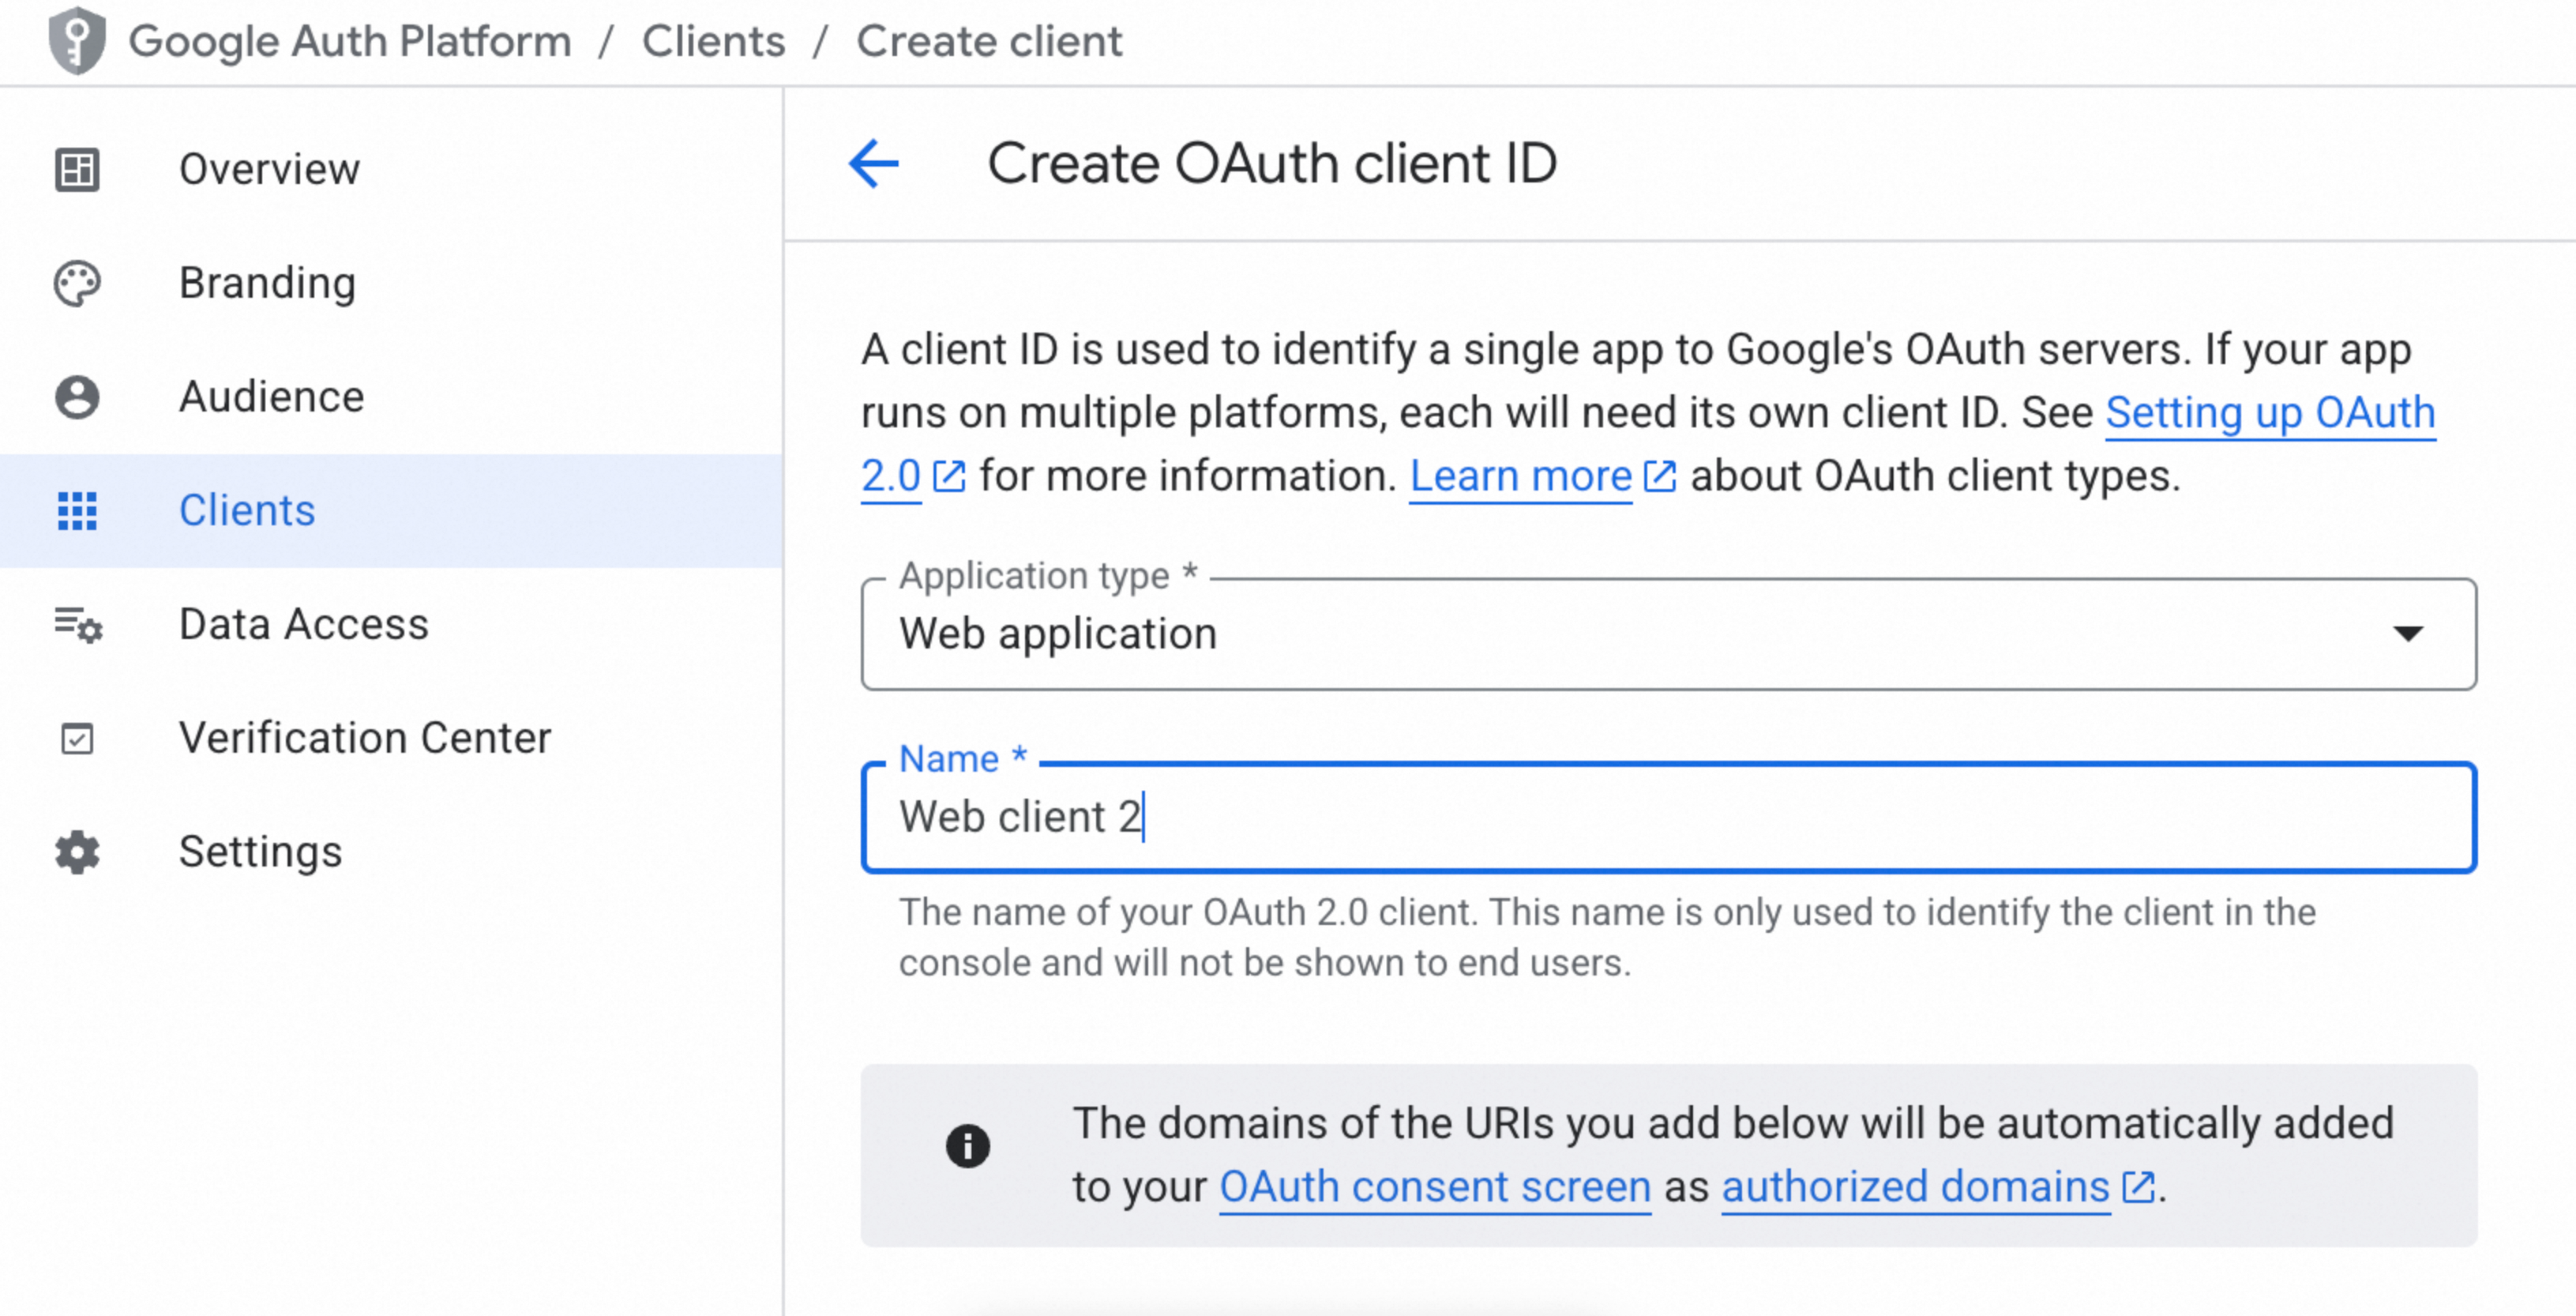Open the Verification Center sidebar item
2576x1316 pixels.
coord(391,739)
